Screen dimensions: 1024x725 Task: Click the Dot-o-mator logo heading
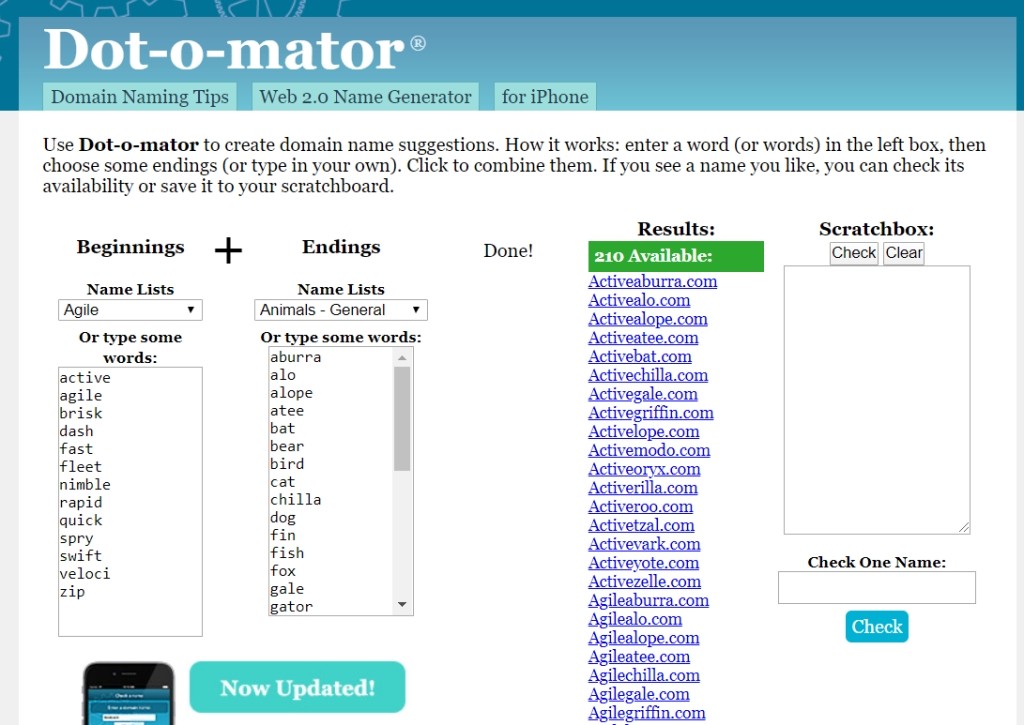click(234, 49)
